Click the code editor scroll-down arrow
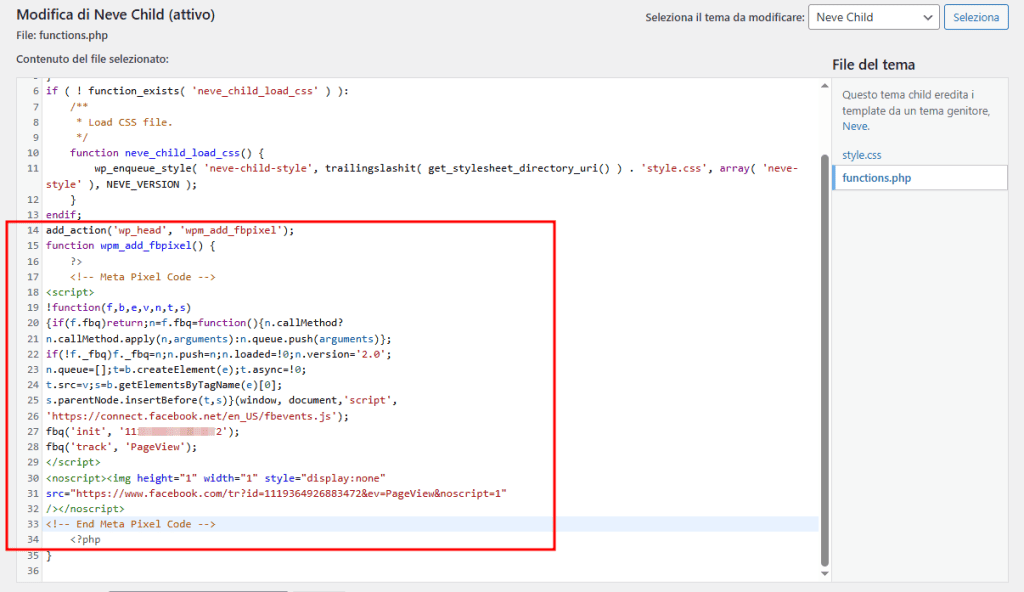The image size is (1024, 592). pyautogui.click(x=824, y=574)
